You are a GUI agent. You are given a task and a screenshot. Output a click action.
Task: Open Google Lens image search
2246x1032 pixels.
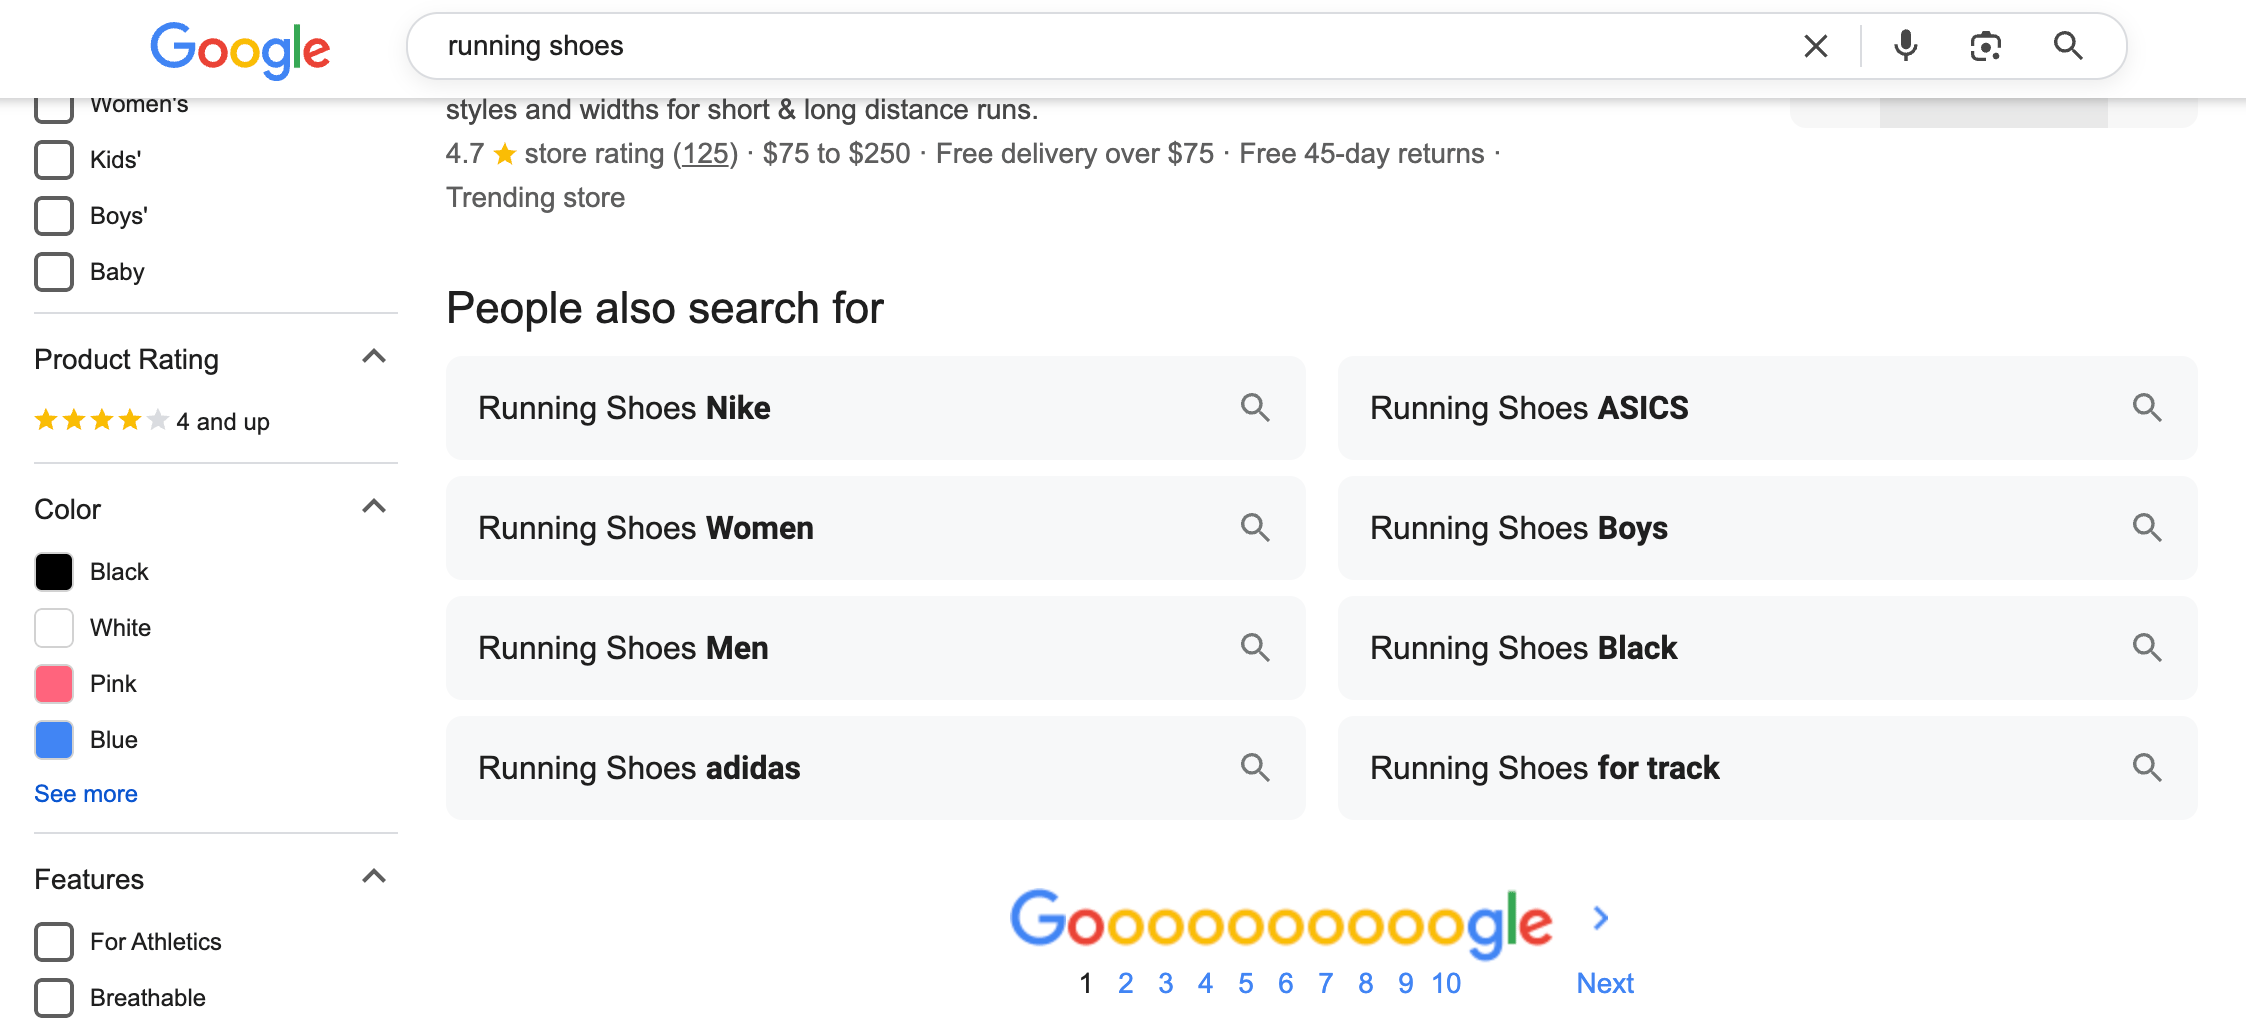(x=1986, y=46)
